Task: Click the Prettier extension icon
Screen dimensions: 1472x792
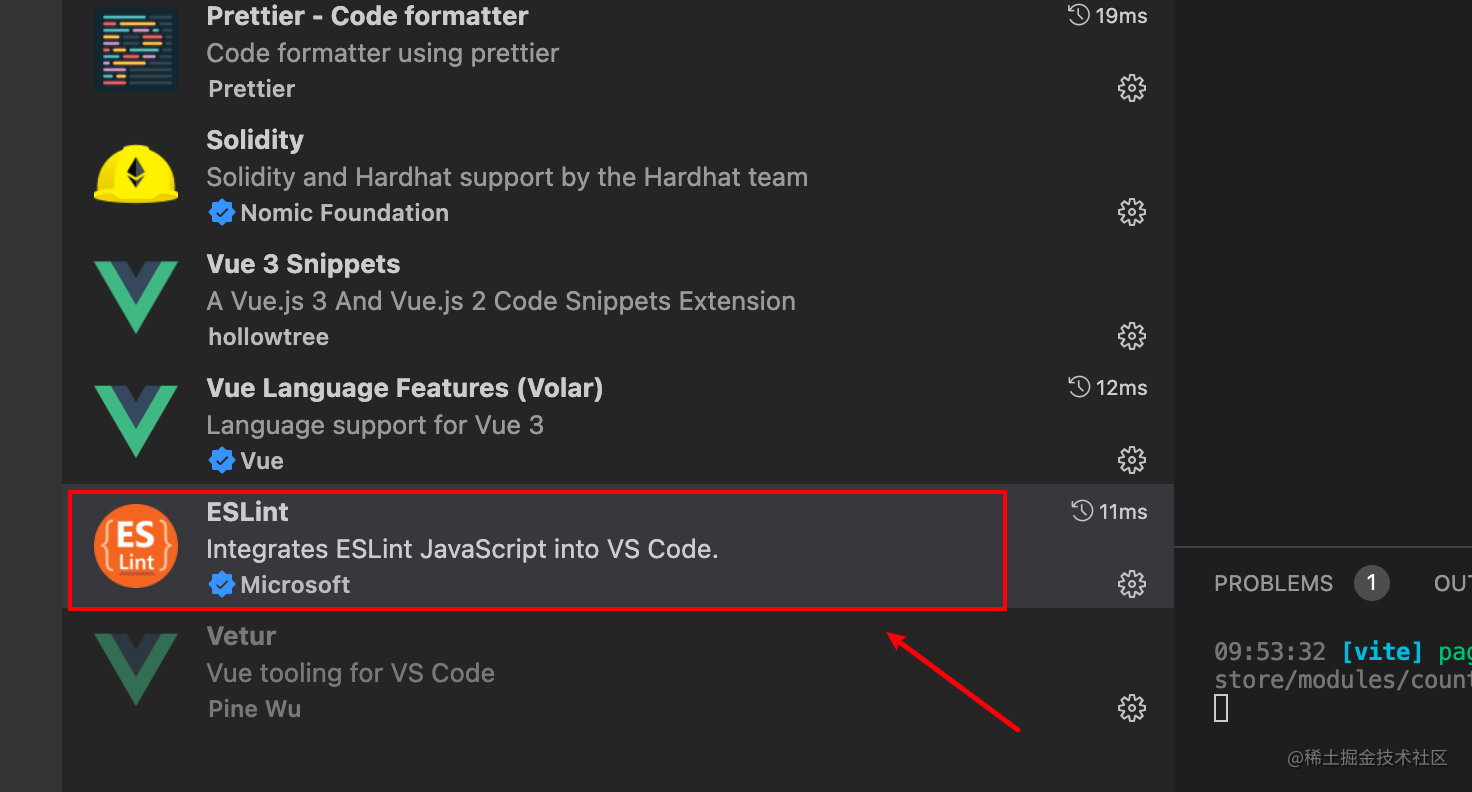Action: click(x=136, y=48)
